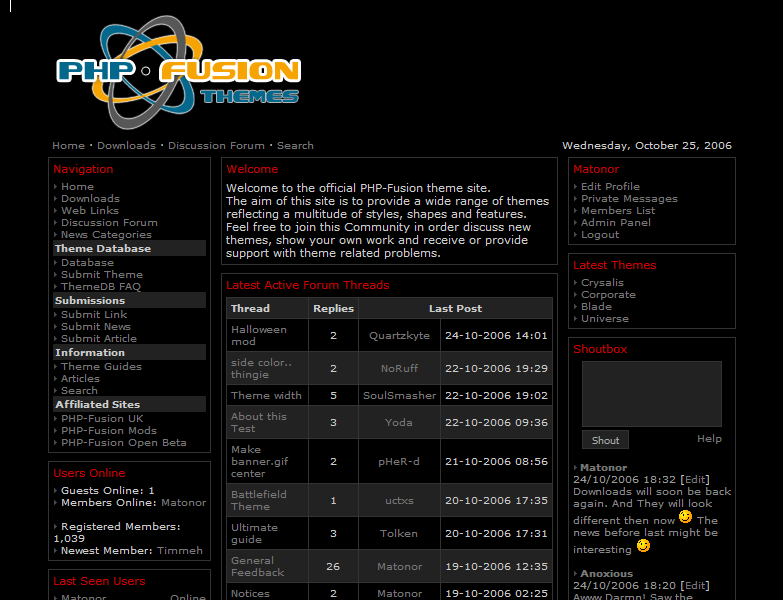This screenshot has width=783, height=600.
Task: Open Downloads in top navigation bar
Action: (126, 146)
